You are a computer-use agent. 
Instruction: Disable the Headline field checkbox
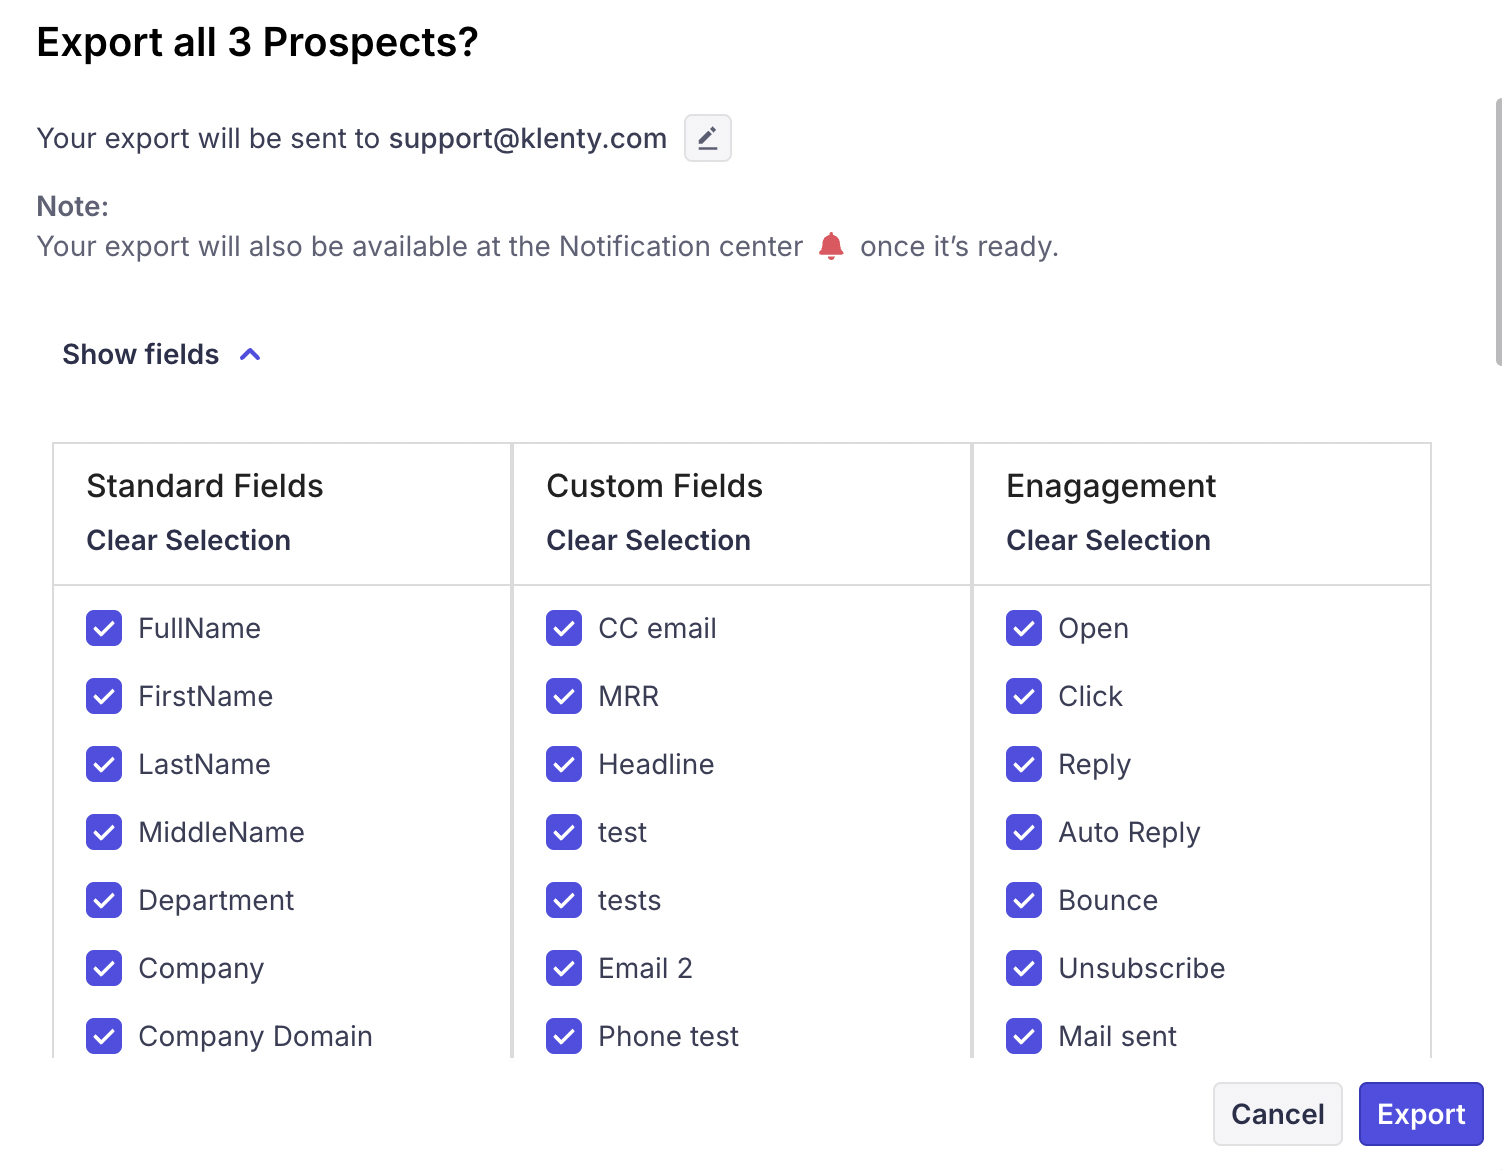564,764
